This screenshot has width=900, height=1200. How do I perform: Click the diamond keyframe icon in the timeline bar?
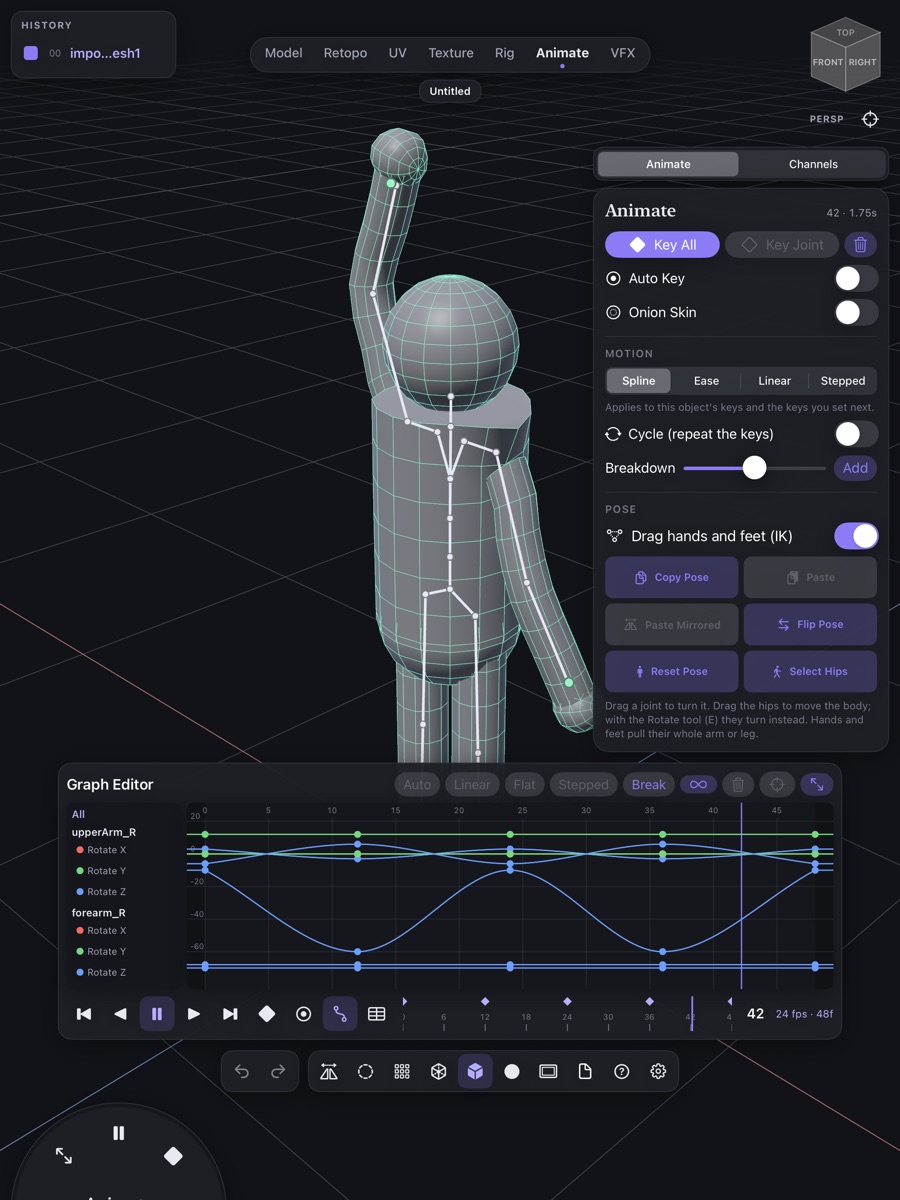pos(267,1014)
